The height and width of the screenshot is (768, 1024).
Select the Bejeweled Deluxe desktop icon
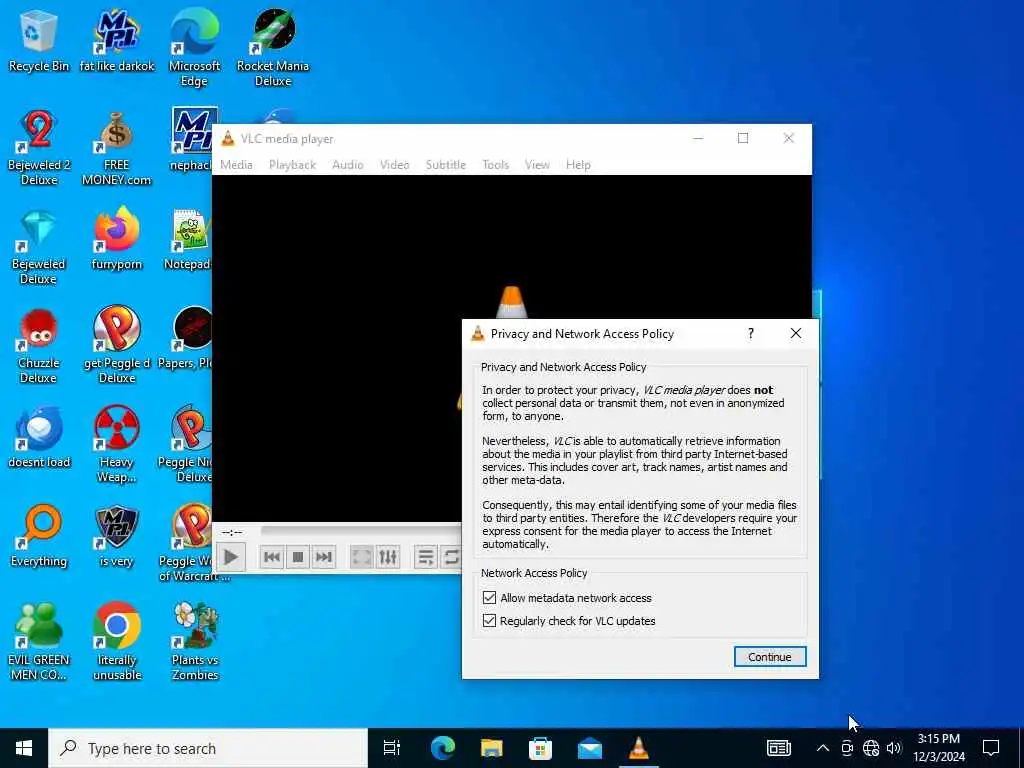pos(39,247)
